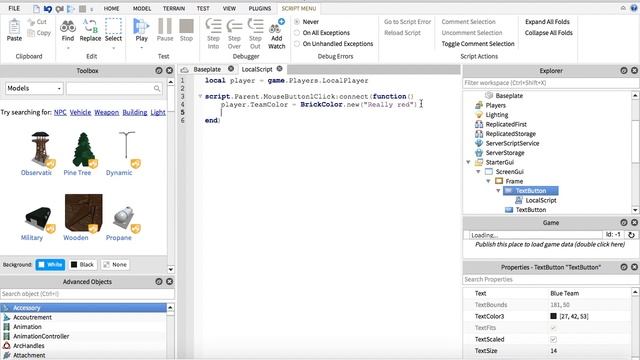Collapse the Frame tree node
640x360 pixels.
(x=488, y=181)
